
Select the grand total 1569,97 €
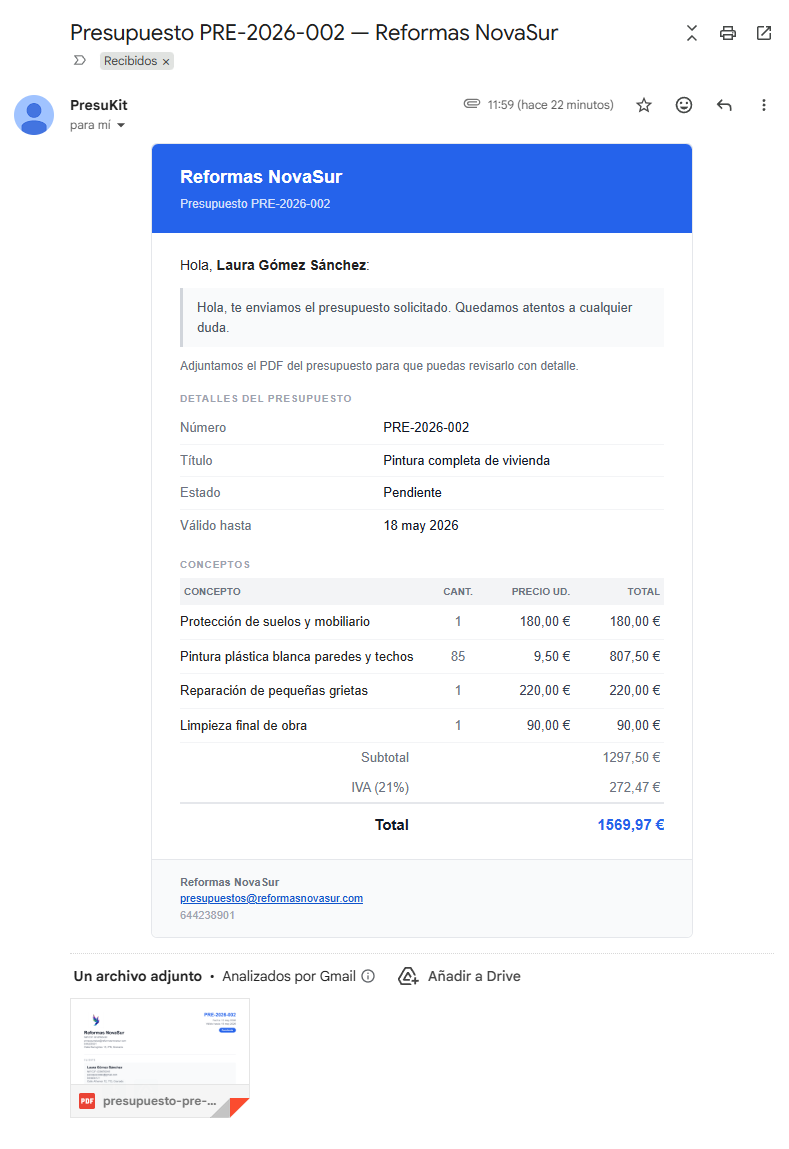click(630, 825)
